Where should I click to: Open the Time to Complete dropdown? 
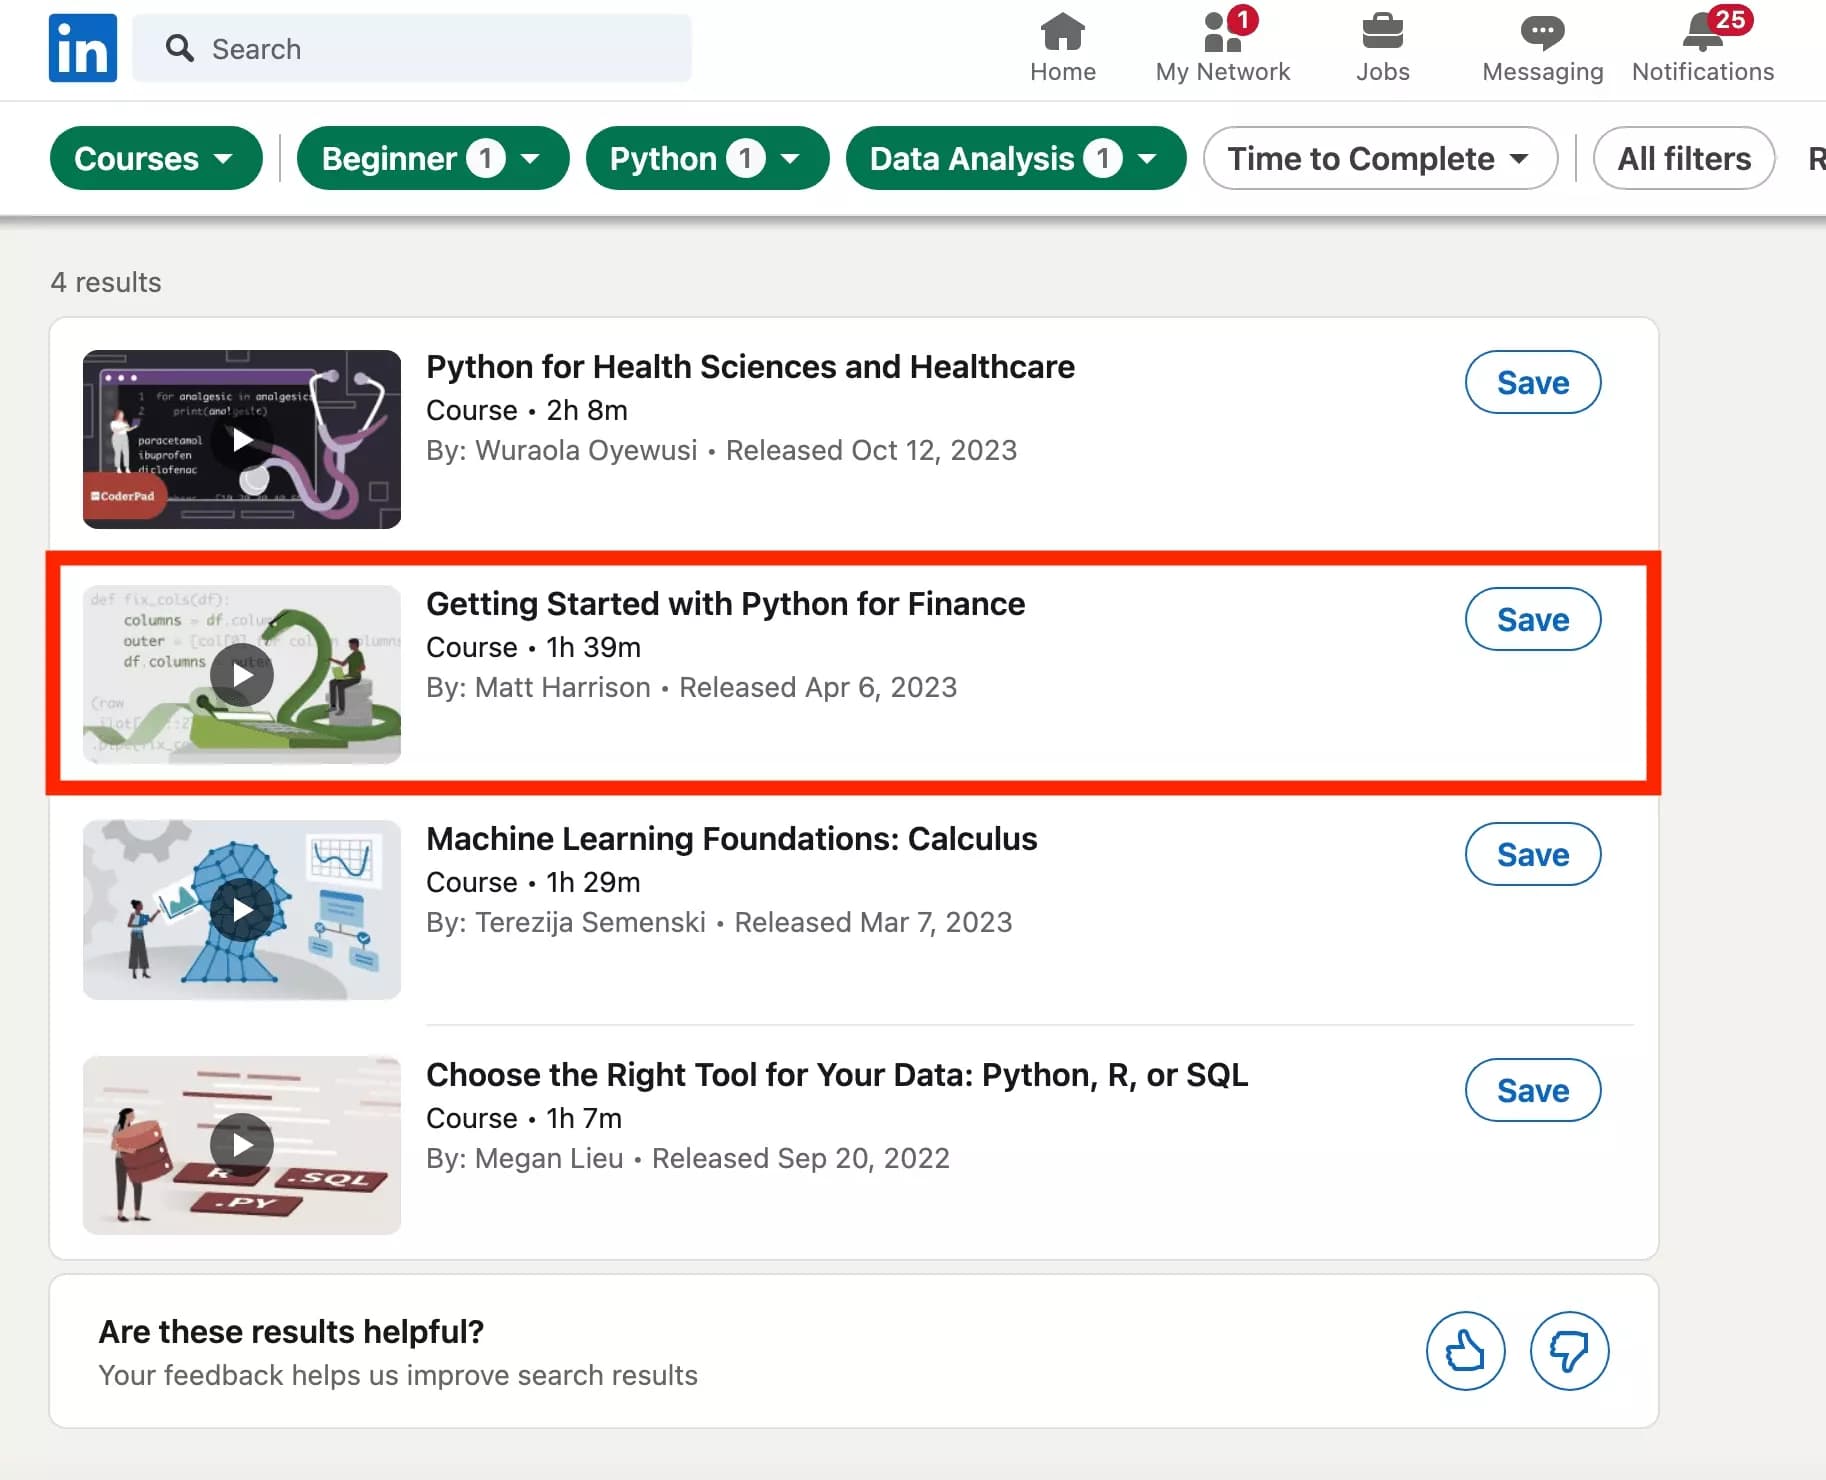(x=1379, y=158)
